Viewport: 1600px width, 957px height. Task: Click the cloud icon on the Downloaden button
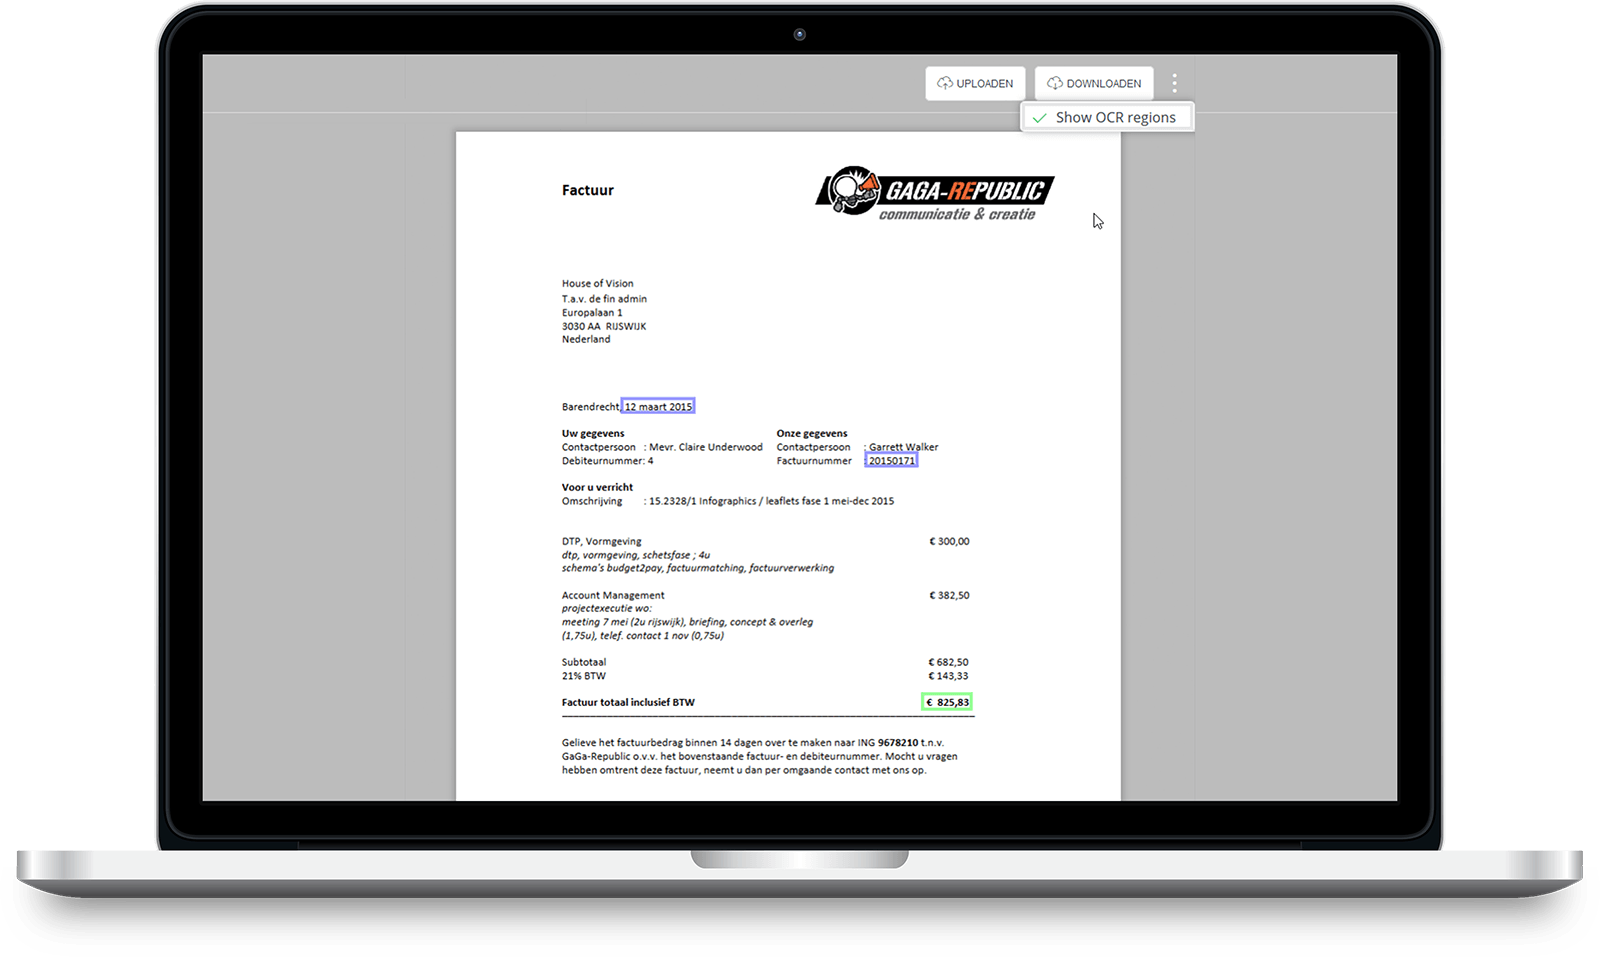pyautogui.click(x=1054, y=84)
